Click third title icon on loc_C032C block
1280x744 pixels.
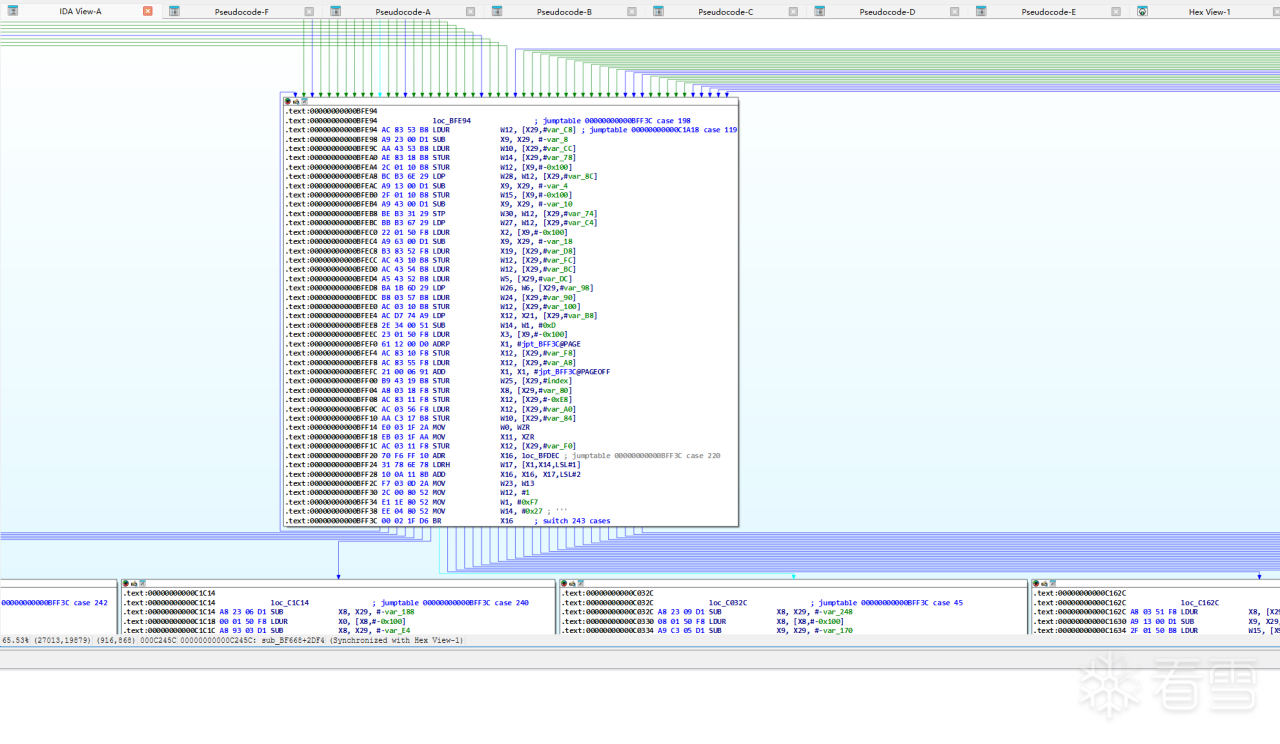582,583
